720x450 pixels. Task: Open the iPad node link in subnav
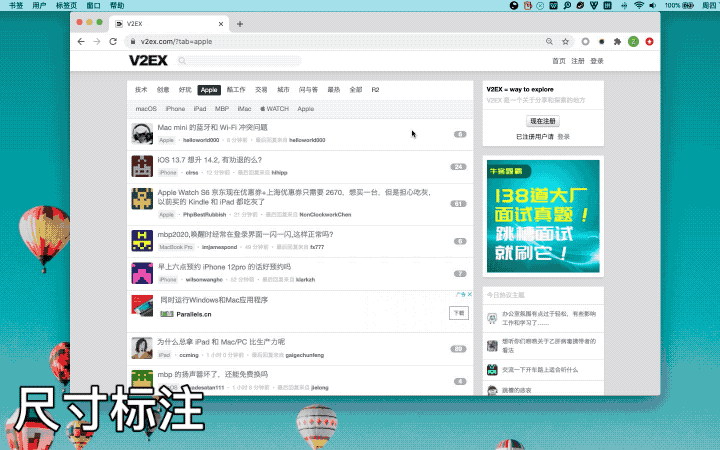coord(200,109)
